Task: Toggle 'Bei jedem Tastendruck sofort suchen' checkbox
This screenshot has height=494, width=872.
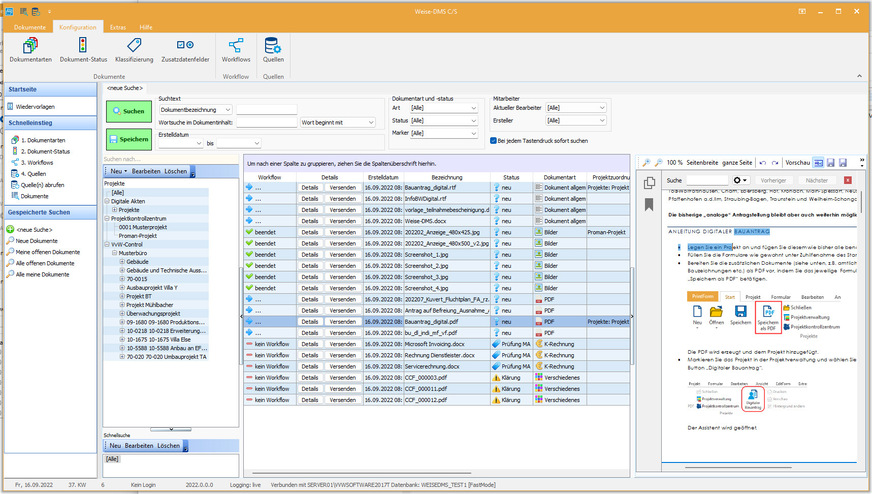Action: pos(494,140)
